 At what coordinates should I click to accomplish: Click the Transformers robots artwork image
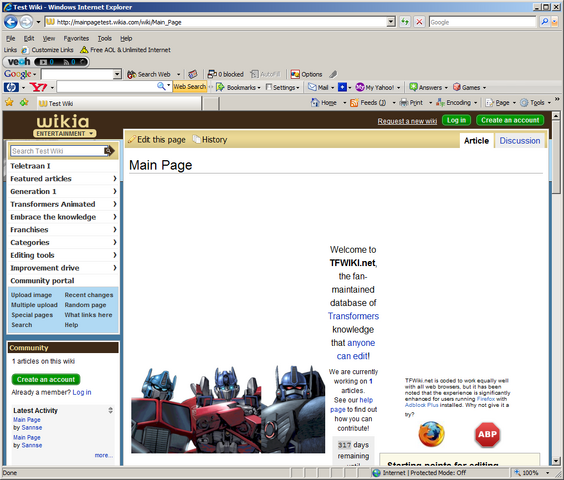pyautogui.click(x=228, y=409)
